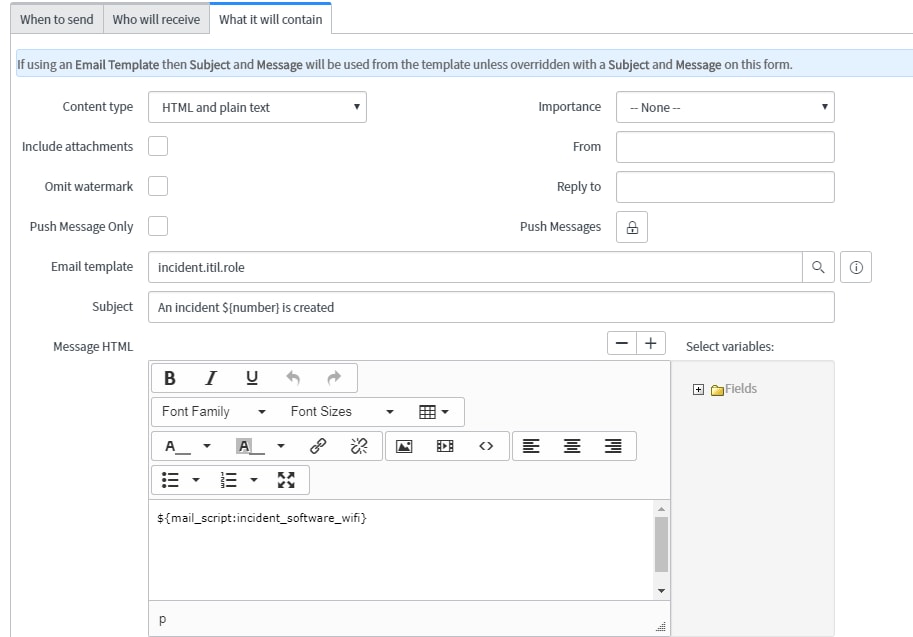Click the From input field
The width and height of the screenshot is (913, 637).
coord(725,147)
